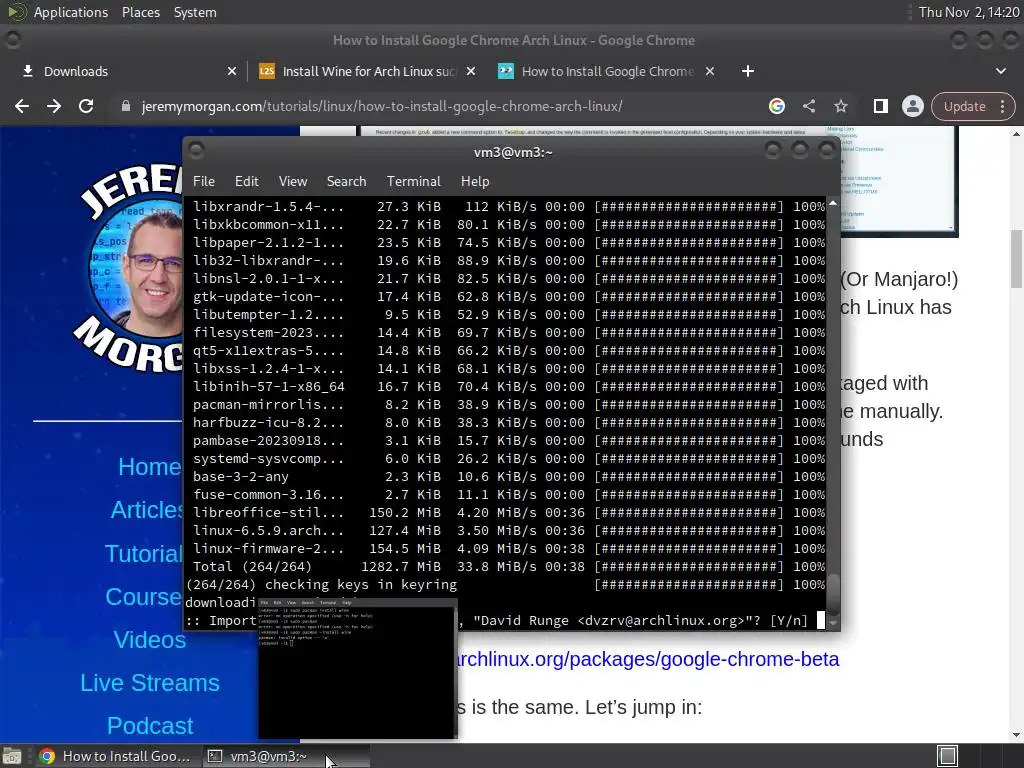Image resolution: width=1024 pixels, height=768 pixels.
Task: Click the linux-firmware-2... download row
Action: [509, 549]
